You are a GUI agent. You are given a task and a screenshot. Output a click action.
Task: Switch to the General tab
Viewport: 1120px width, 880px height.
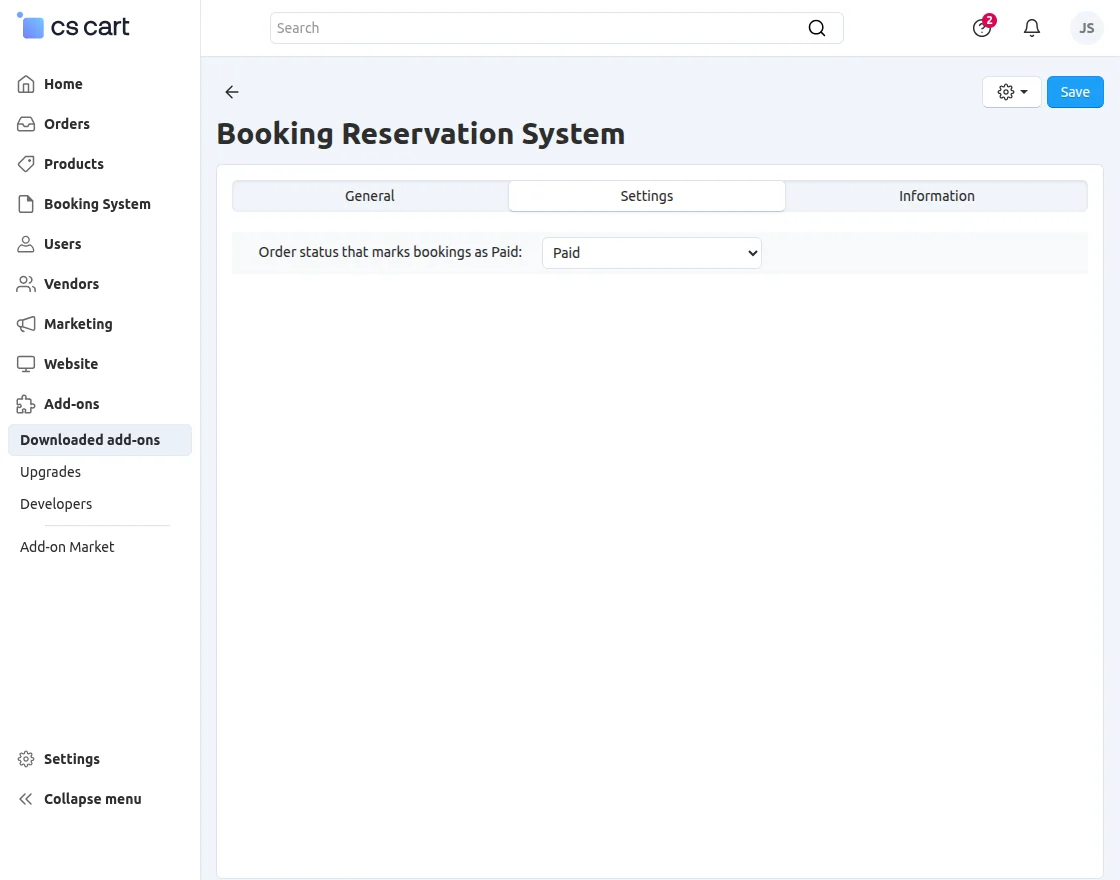(369, 196)
